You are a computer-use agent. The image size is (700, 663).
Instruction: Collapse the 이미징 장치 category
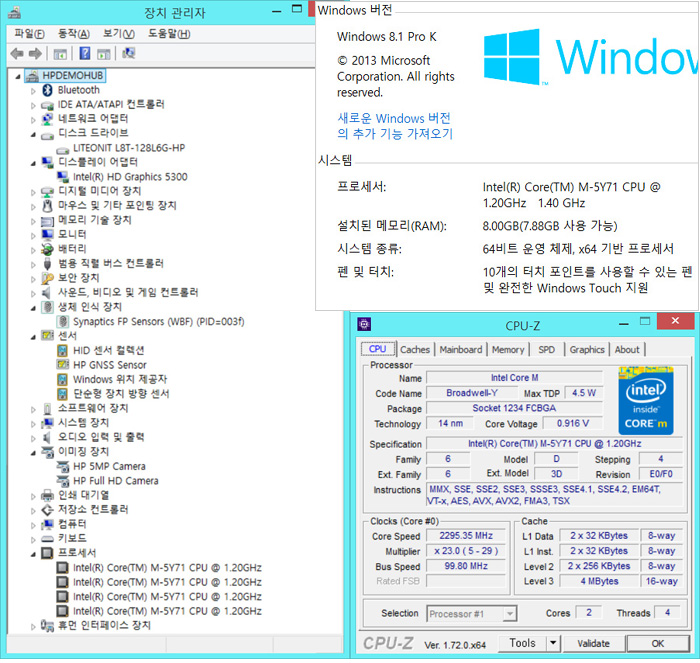[33, 453]
